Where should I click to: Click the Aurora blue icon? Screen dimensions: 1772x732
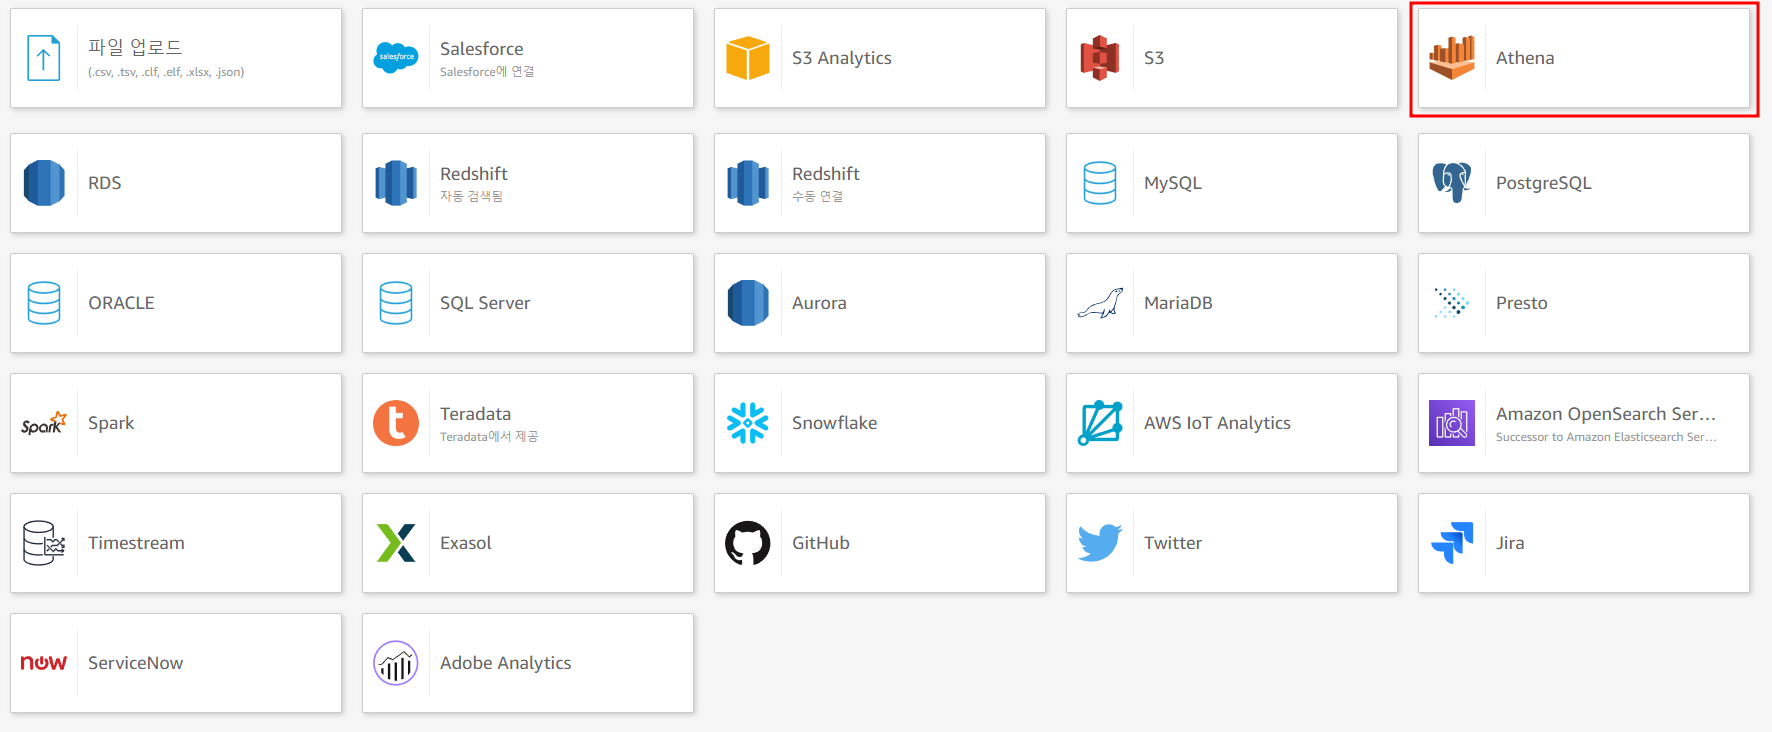click(x=748, y=303)
